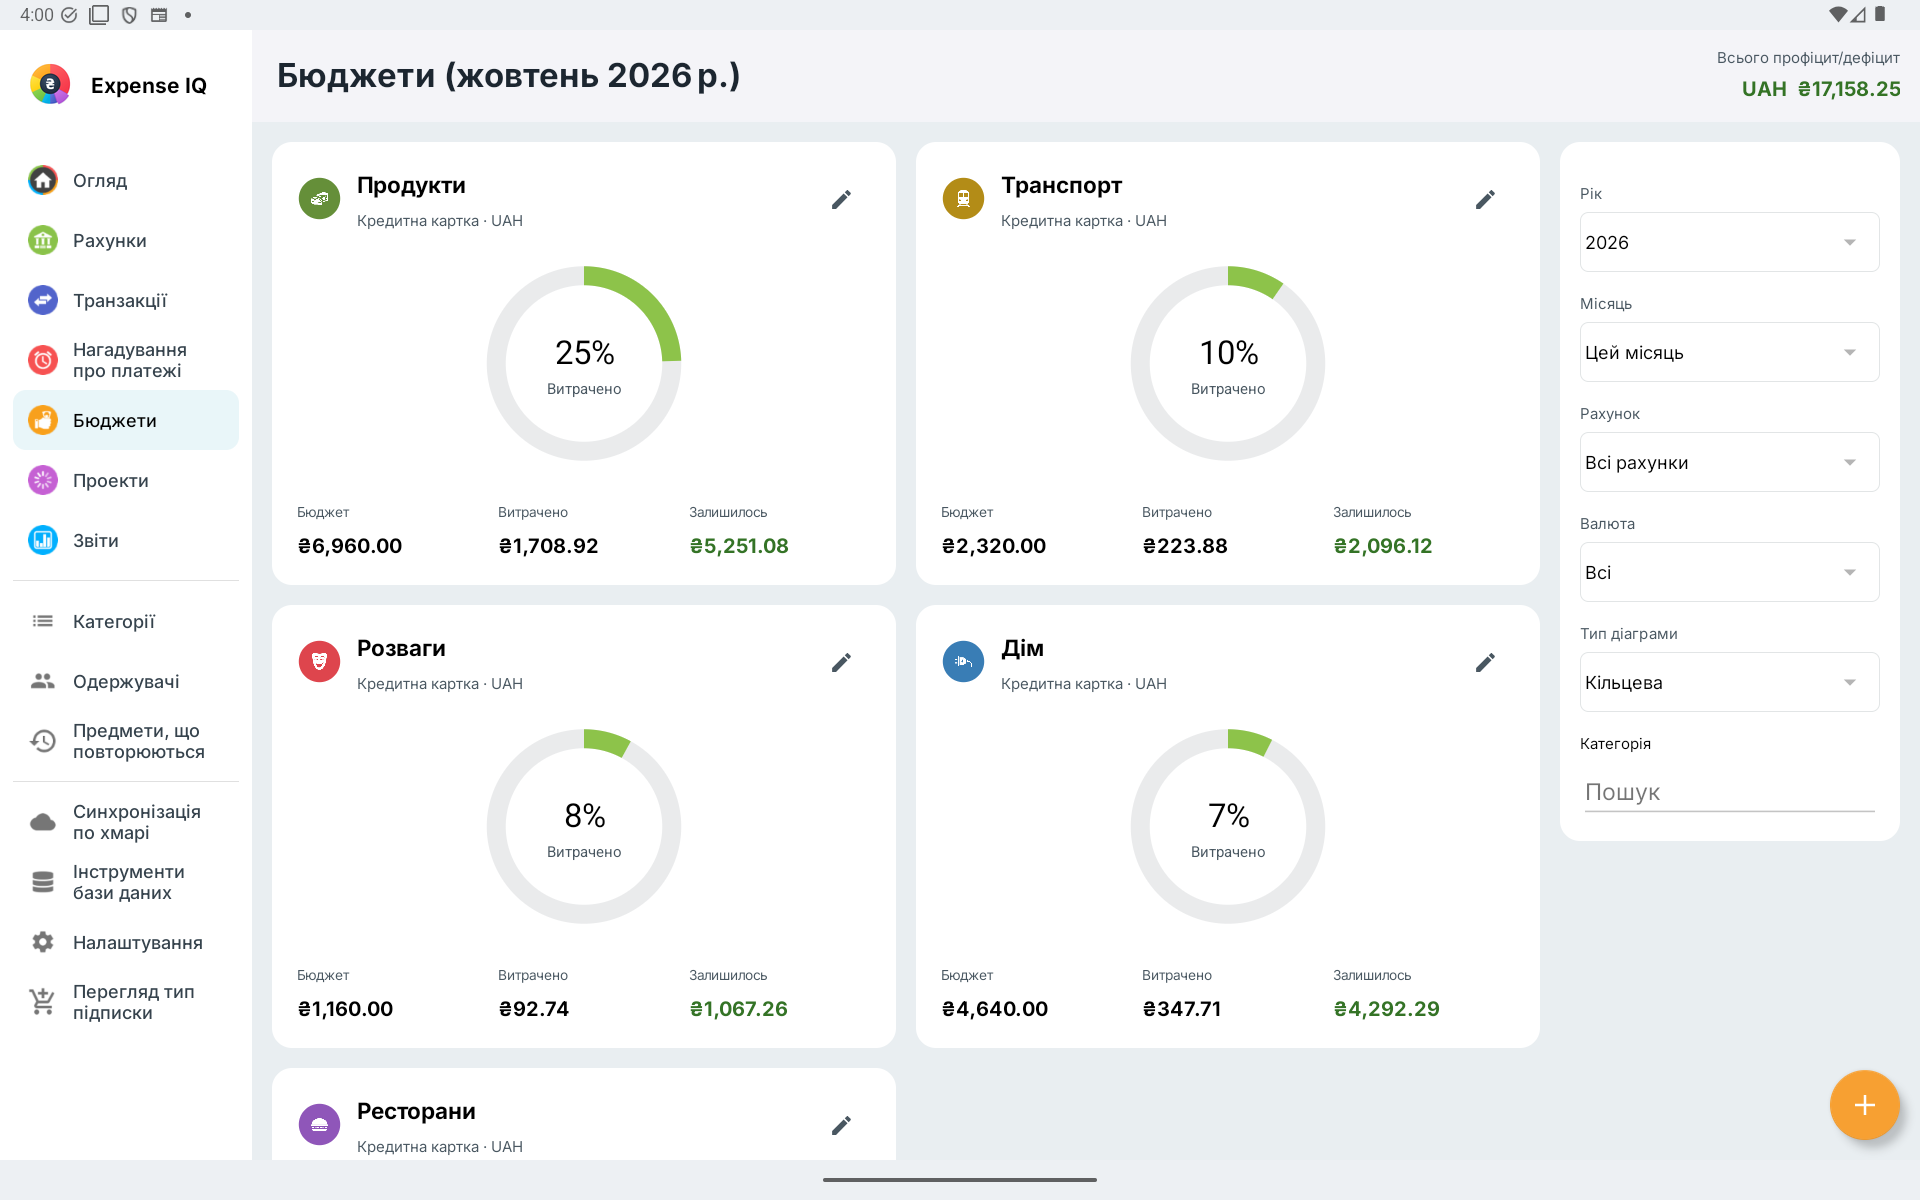This screenshot has height=1200, width=1920.
Task: Click the pencil icon on Дім card
Action: [1485, 663]
